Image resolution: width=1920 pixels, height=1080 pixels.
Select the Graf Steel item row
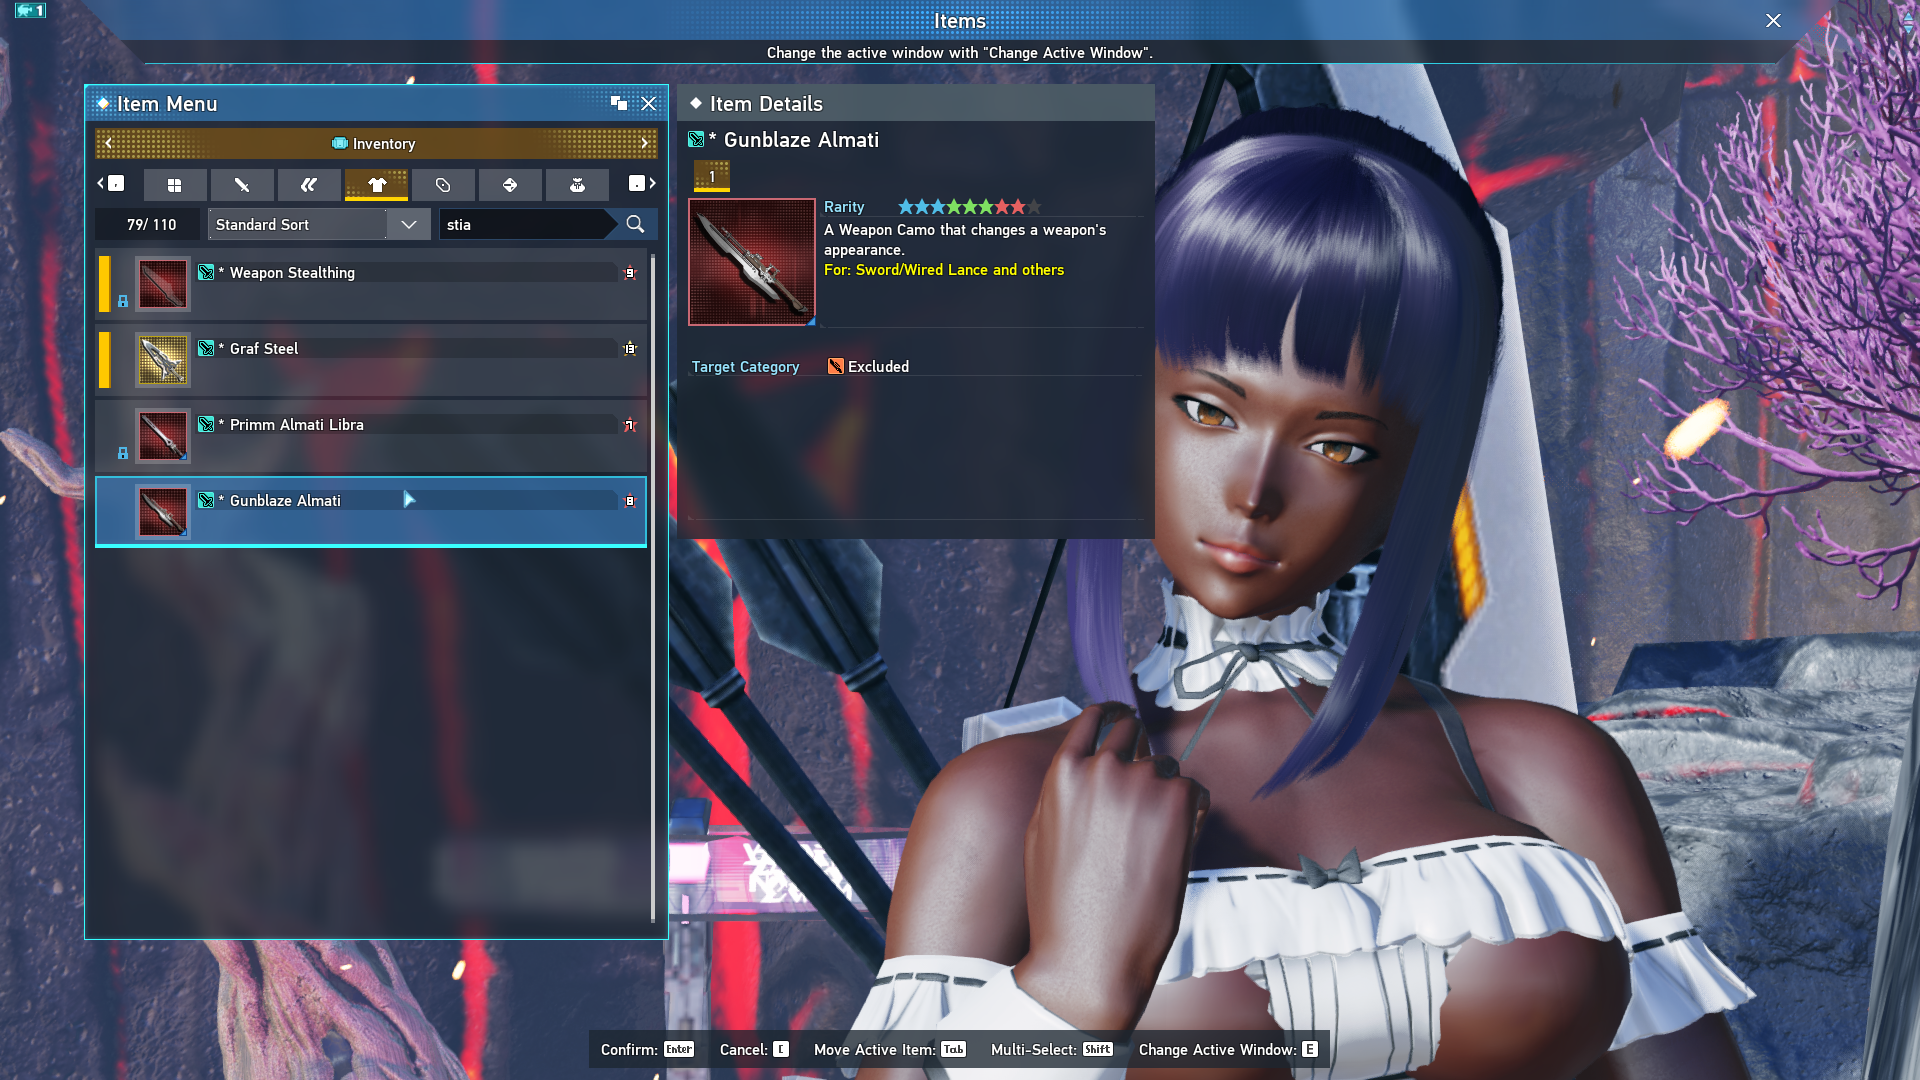371,360
